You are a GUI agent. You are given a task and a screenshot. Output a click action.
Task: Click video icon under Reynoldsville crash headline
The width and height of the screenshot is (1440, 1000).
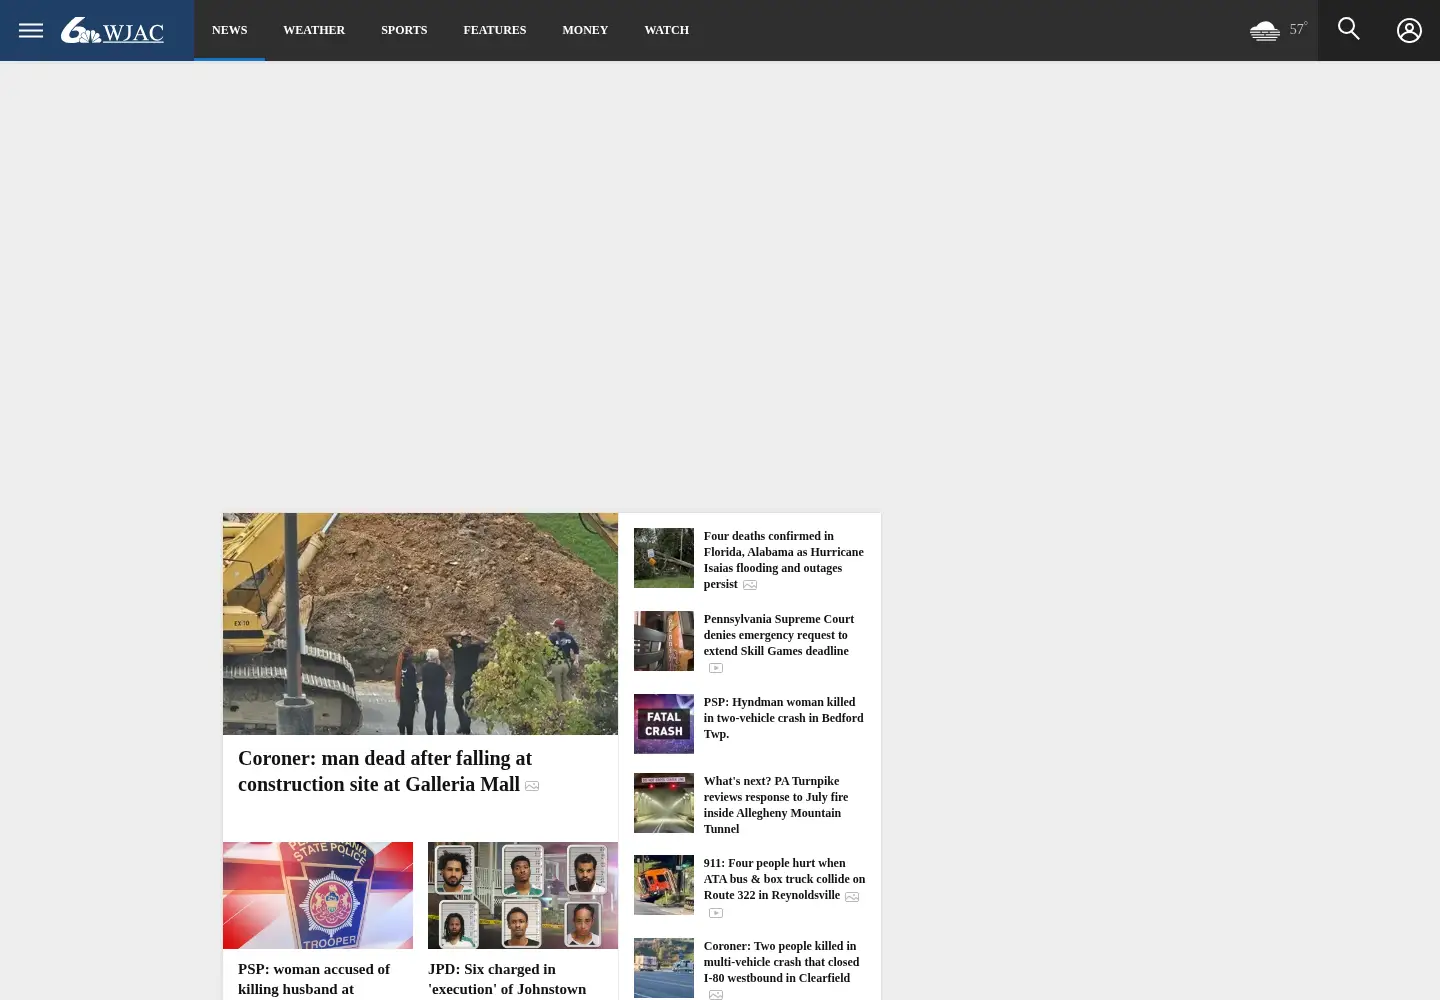tap(716, 913)
